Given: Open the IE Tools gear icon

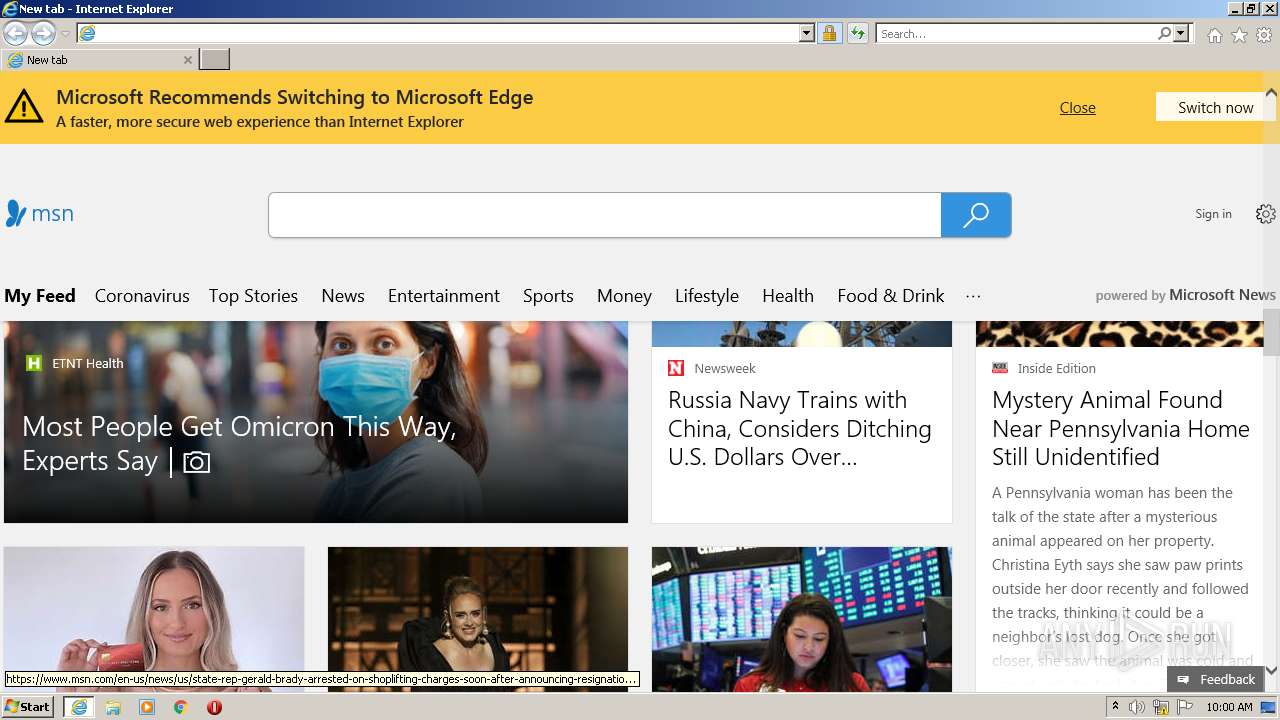Looking at the screenshot, I should coord(1264,35).
